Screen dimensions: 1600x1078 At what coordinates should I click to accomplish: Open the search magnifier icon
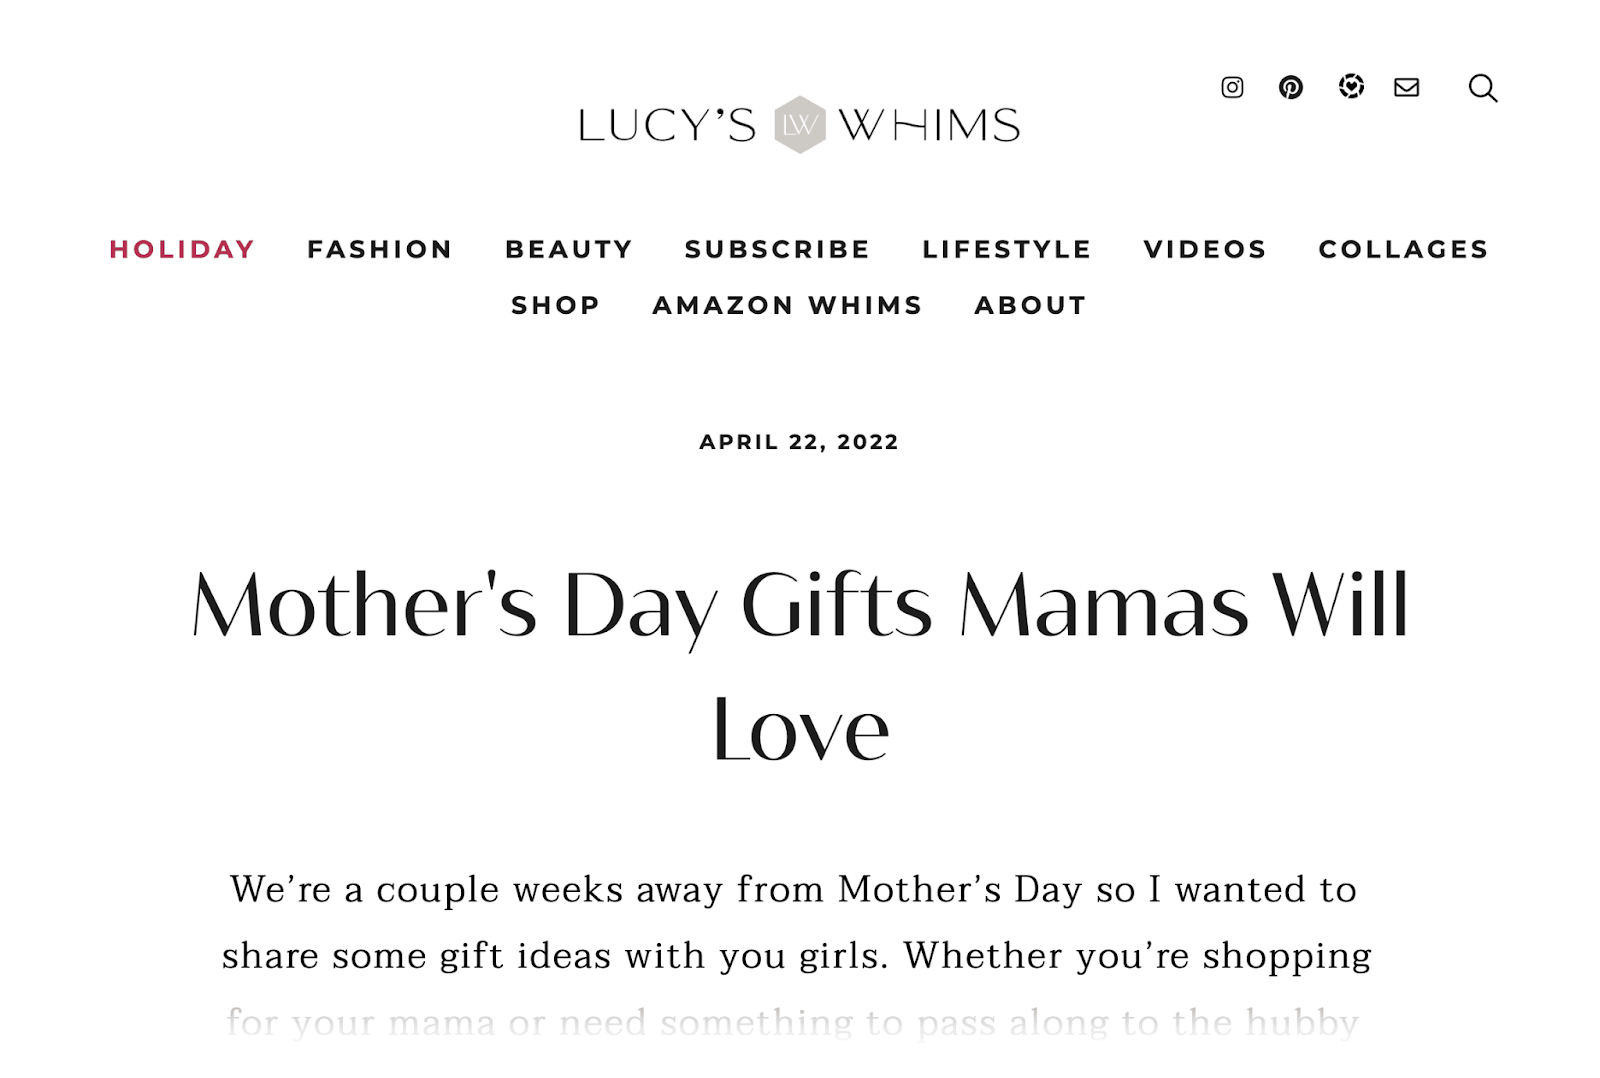[x=1483, y=89]
